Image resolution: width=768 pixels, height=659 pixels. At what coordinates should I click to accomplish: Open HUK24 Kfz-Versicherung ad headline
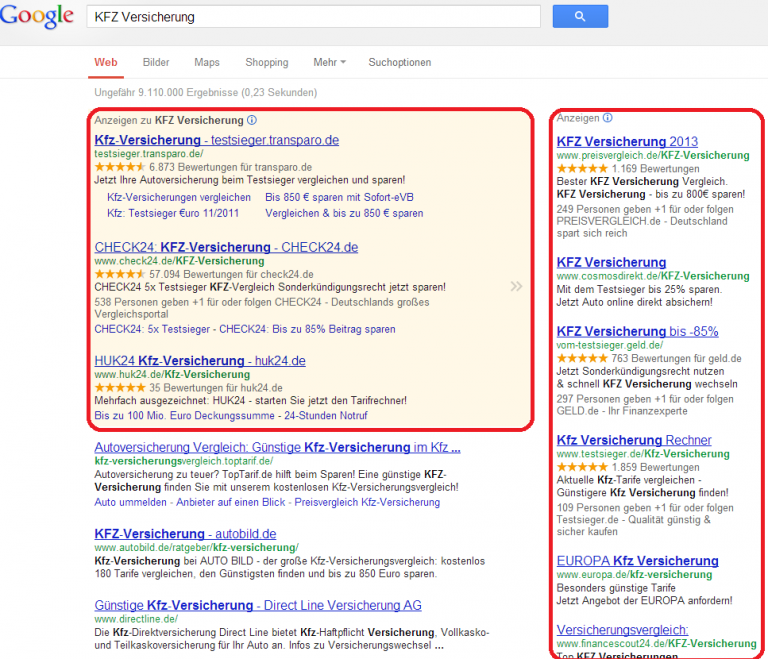(x=200, y=361)
